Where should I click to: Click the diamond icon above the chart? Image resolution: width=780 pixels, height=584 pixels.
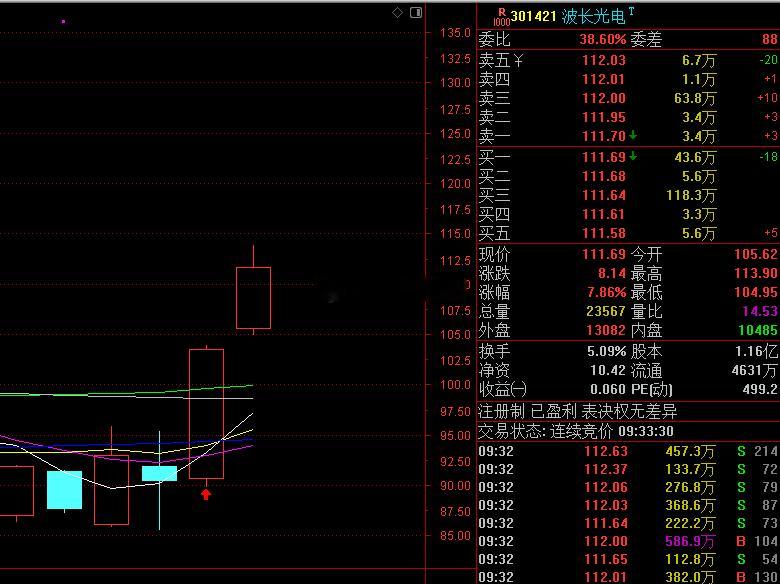(x=397, y=12)
